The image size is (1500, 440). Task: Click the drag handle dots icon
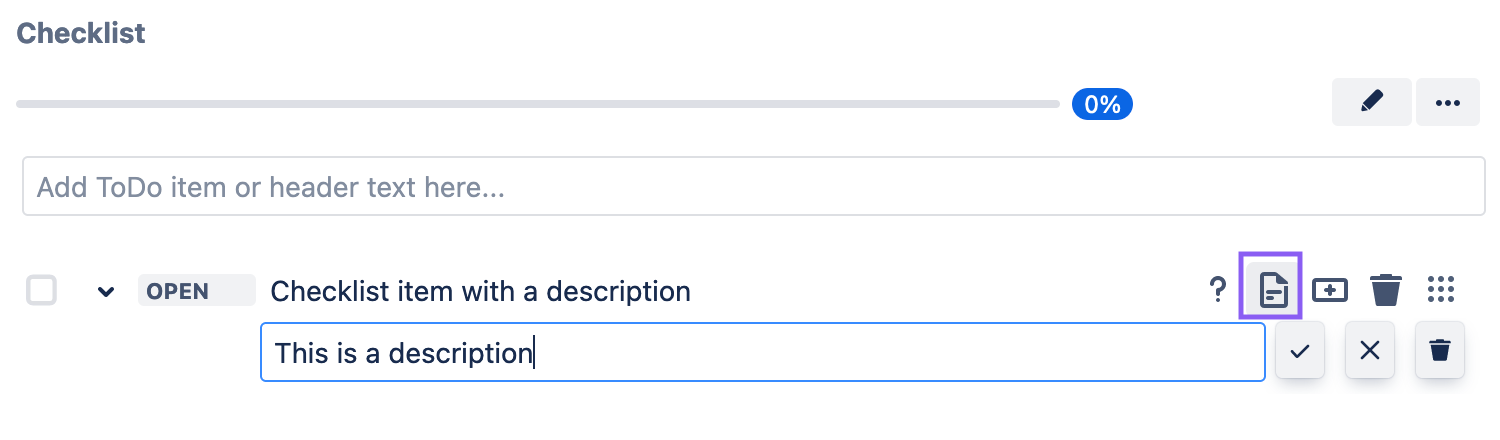tap(1440, 290)
